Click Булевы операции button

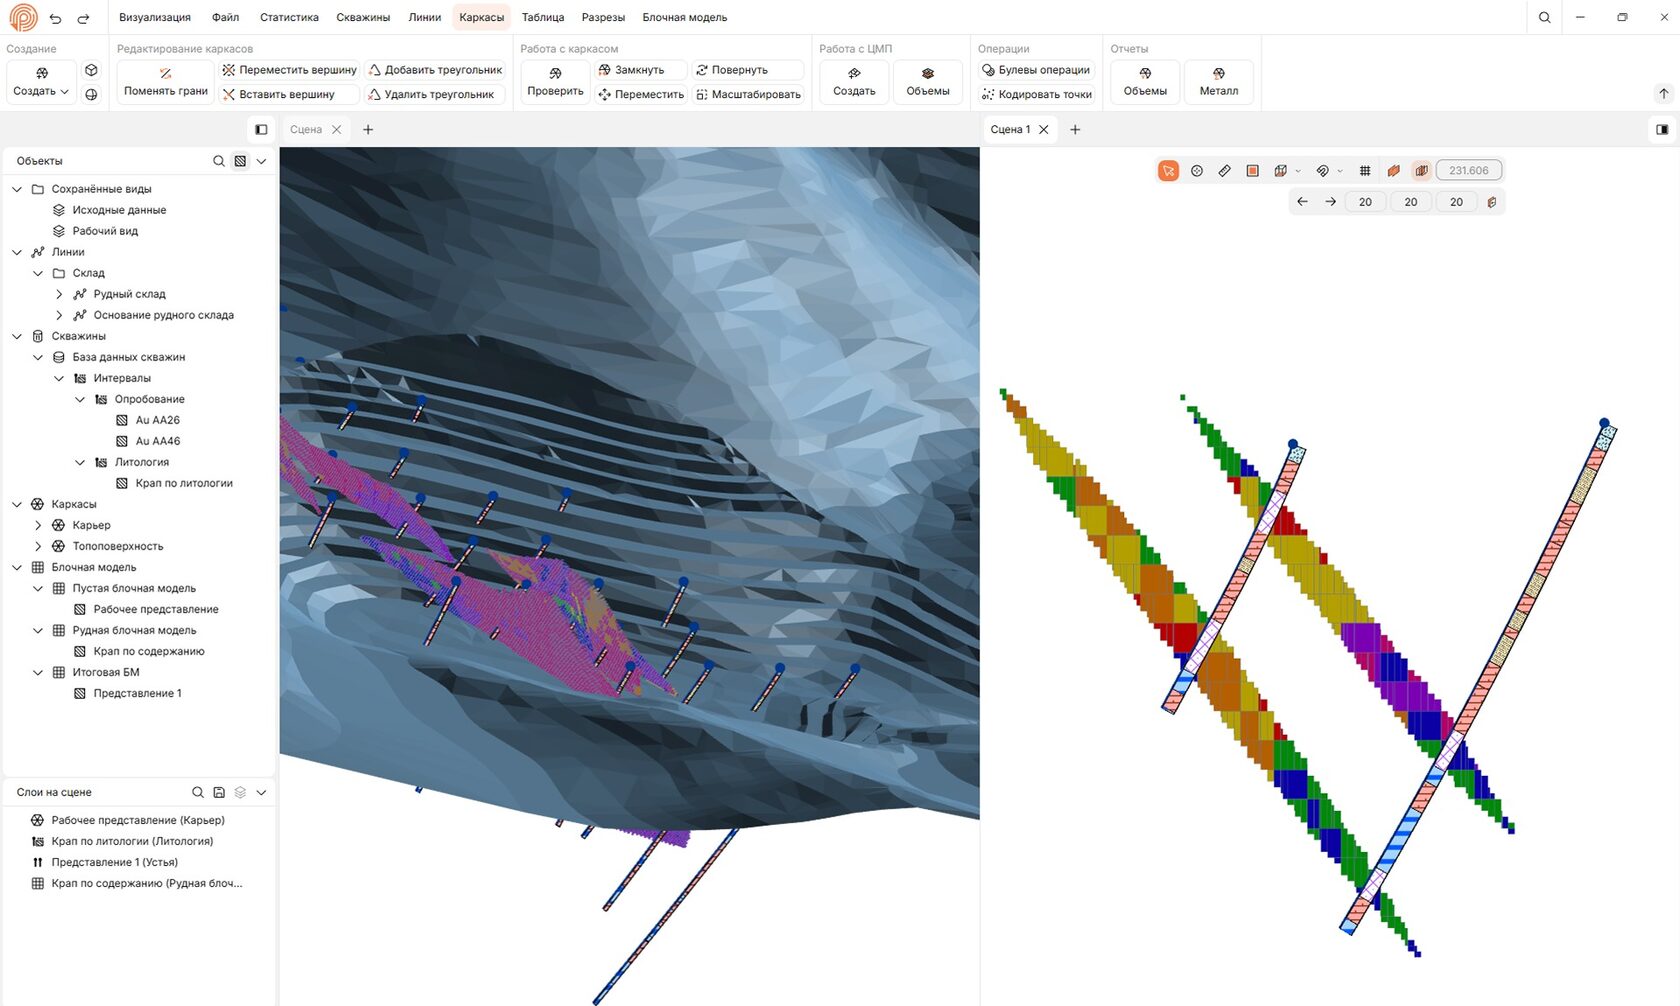click(x=1035, y=70)
